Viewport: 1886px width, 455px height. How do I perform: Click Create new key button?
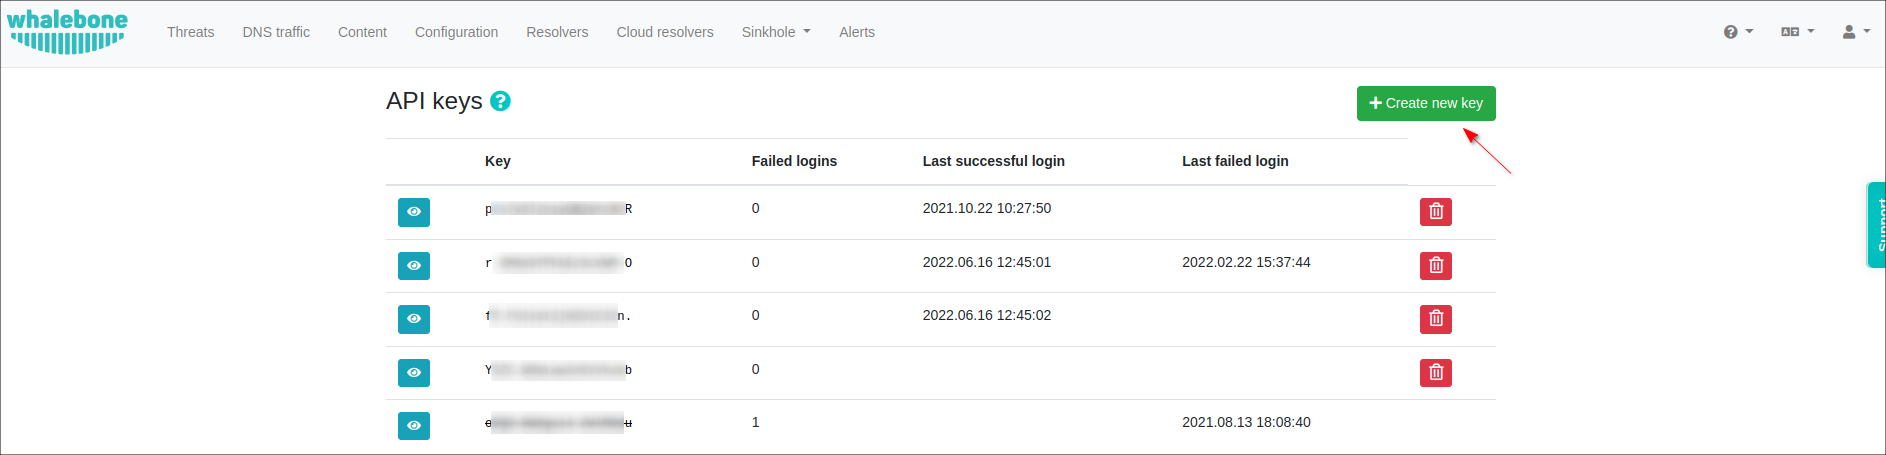(1426, 103)
